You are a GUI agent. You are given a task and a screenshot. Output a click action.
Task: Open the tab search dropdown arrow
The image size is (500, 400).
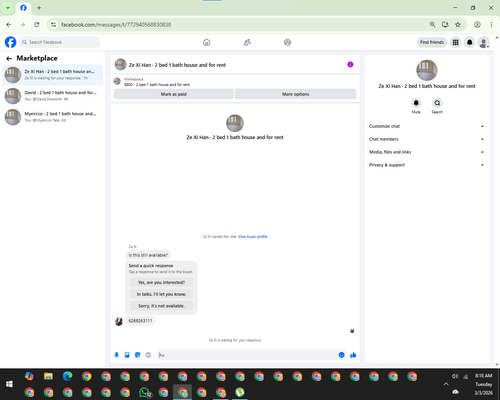pos(8,8)
